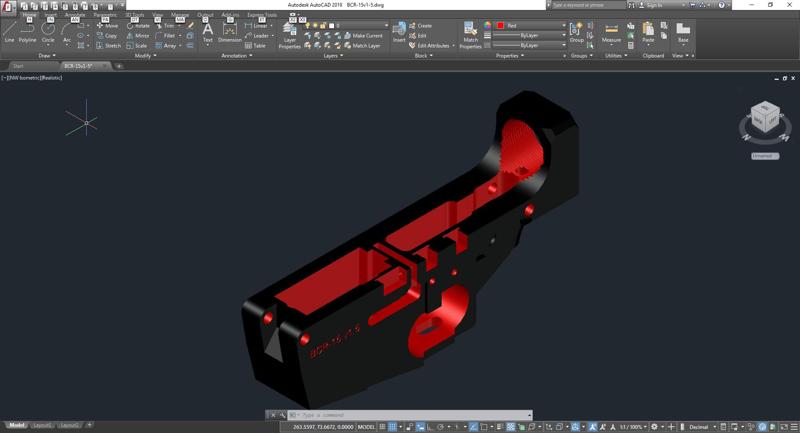Screen dimensions: 800x433
Task: Click the Measure utility
Action: coord(611,33)
